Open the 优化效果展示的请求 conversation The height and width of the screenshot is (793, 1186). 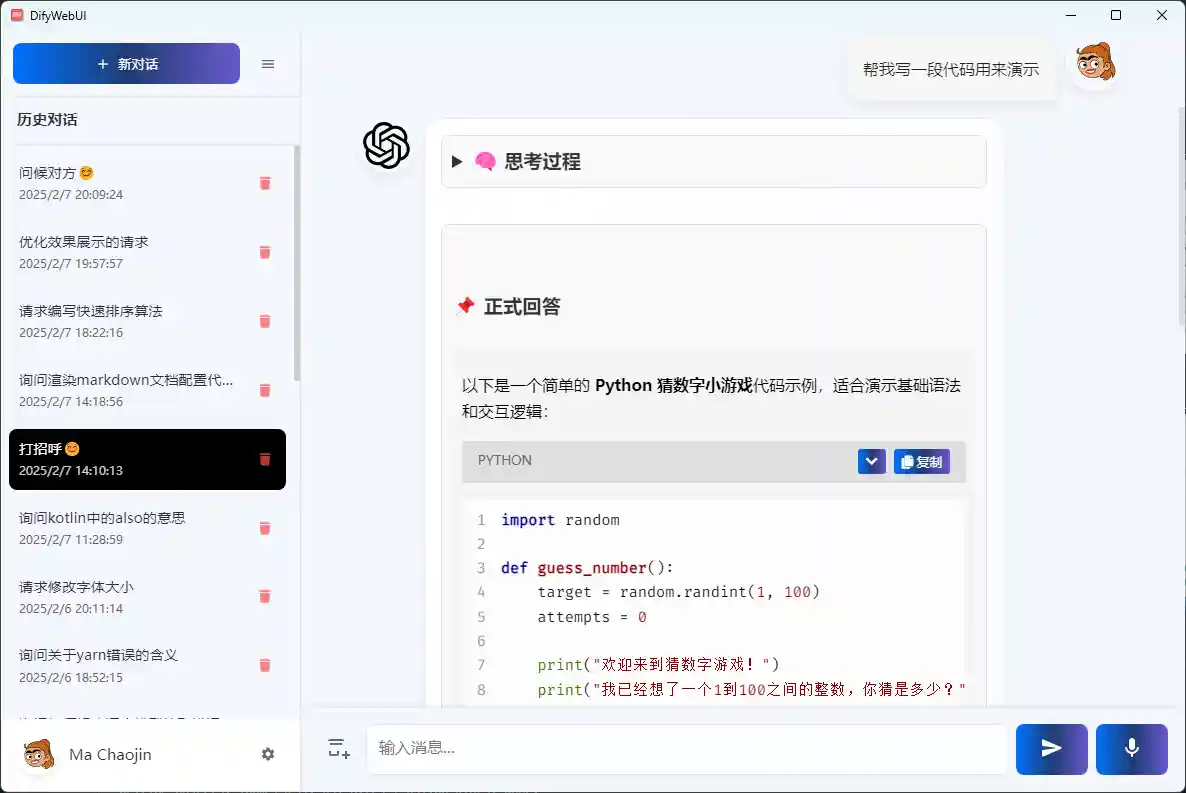(147, 252)
